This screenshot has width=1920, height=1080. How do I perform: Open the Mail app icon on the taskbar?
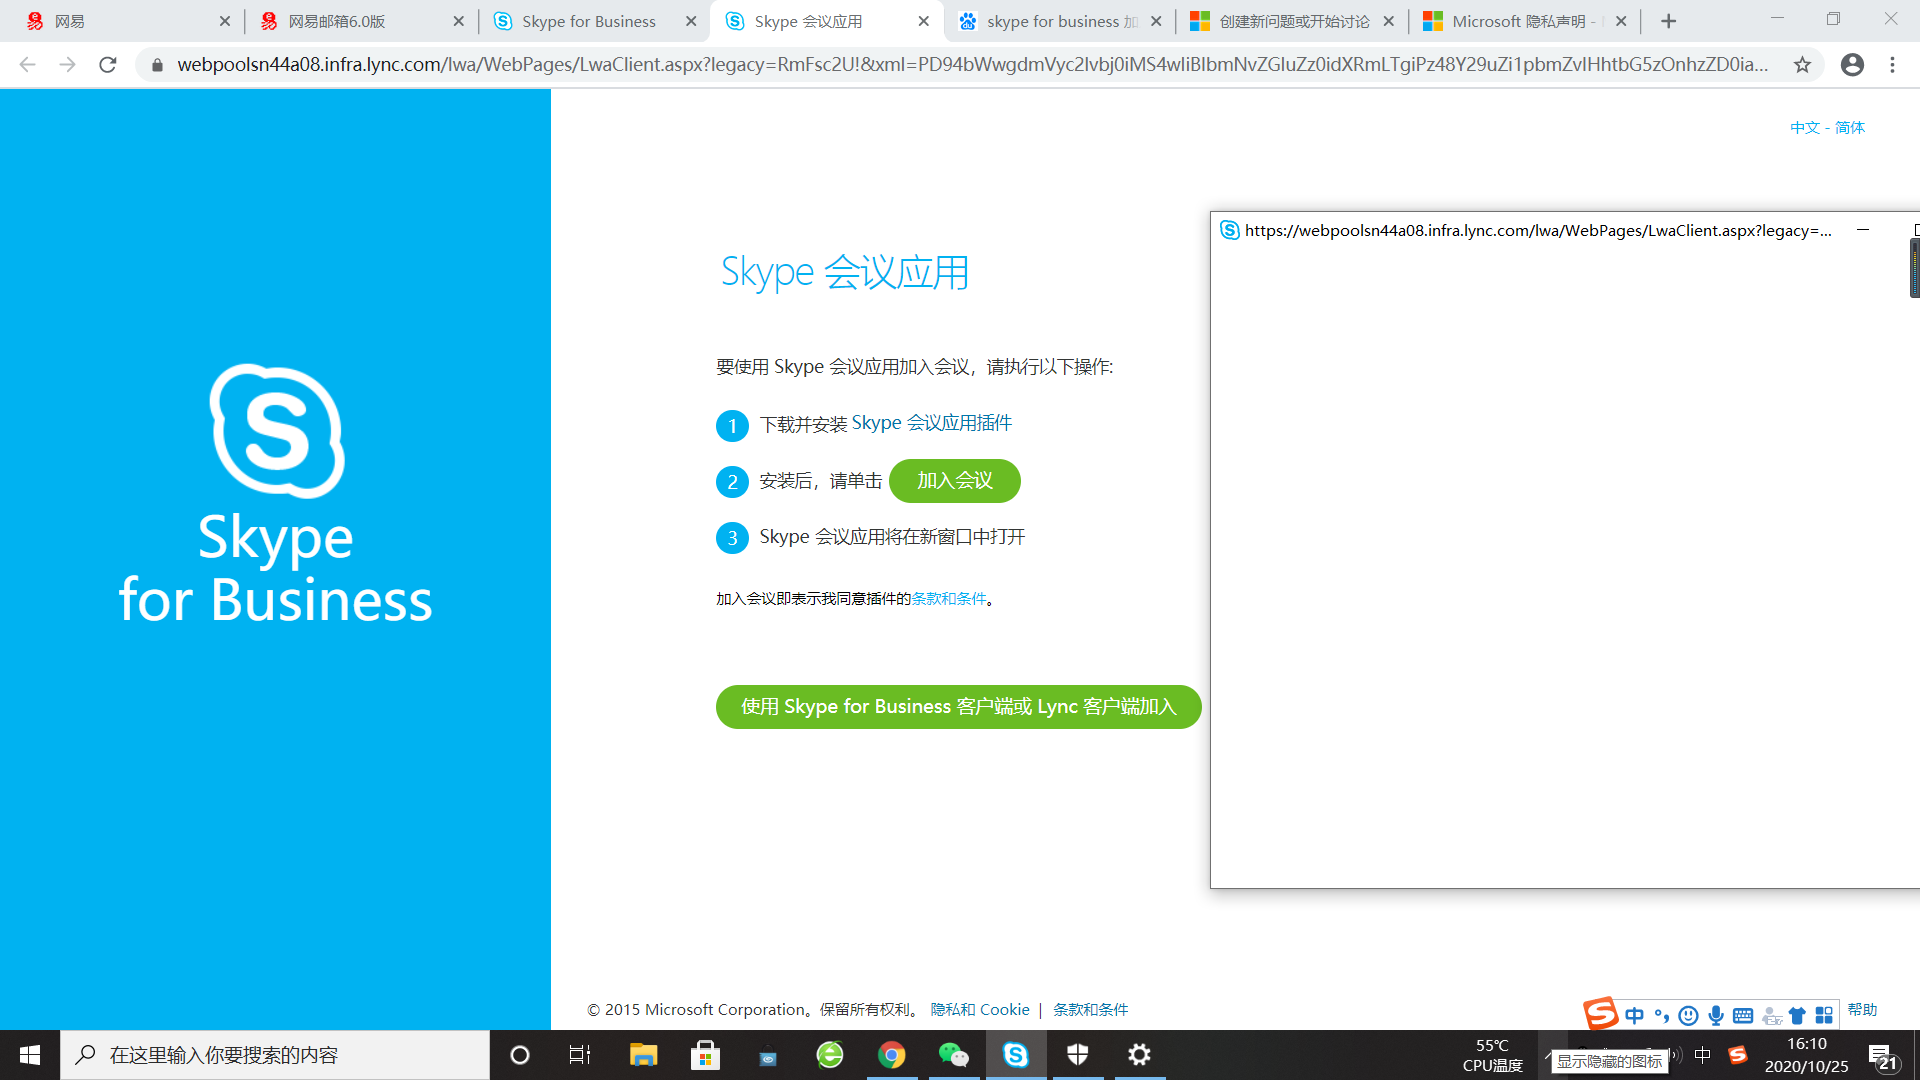(x=768, y=1055)
